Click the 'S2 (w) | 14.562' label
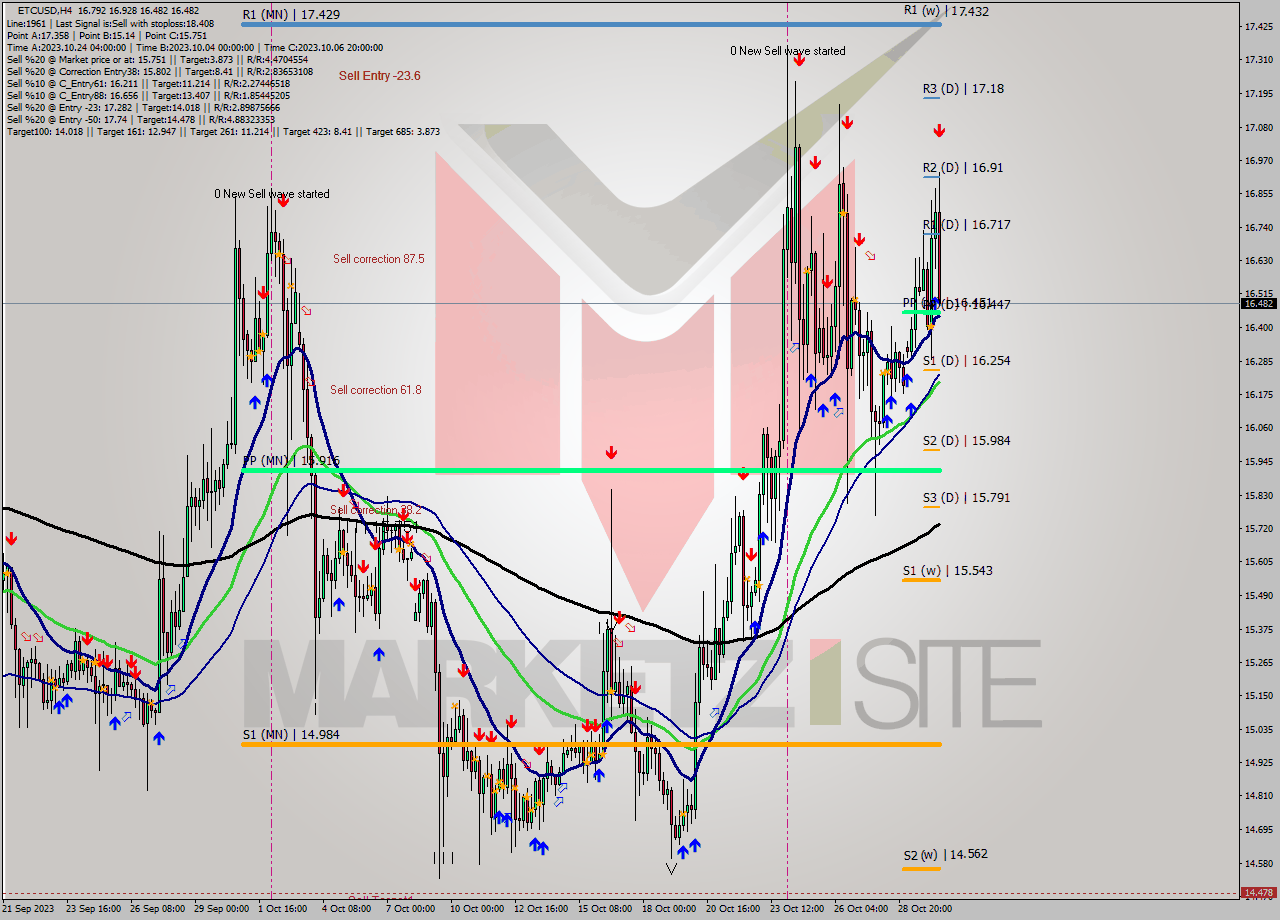 click(947, 855)
